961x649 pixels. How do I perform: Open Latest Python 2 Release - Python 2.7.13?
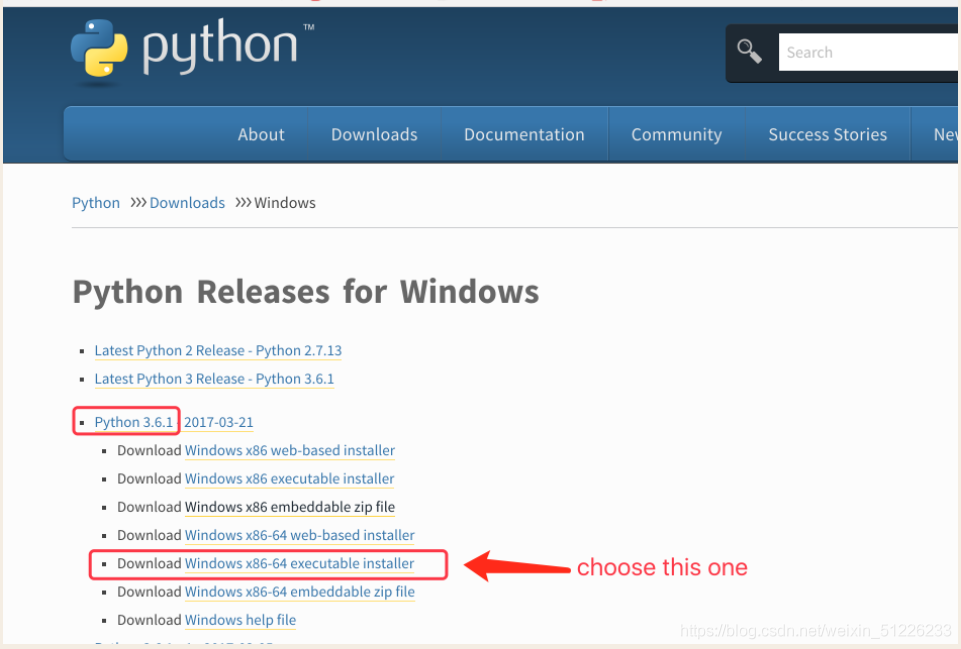coord(218,350)
